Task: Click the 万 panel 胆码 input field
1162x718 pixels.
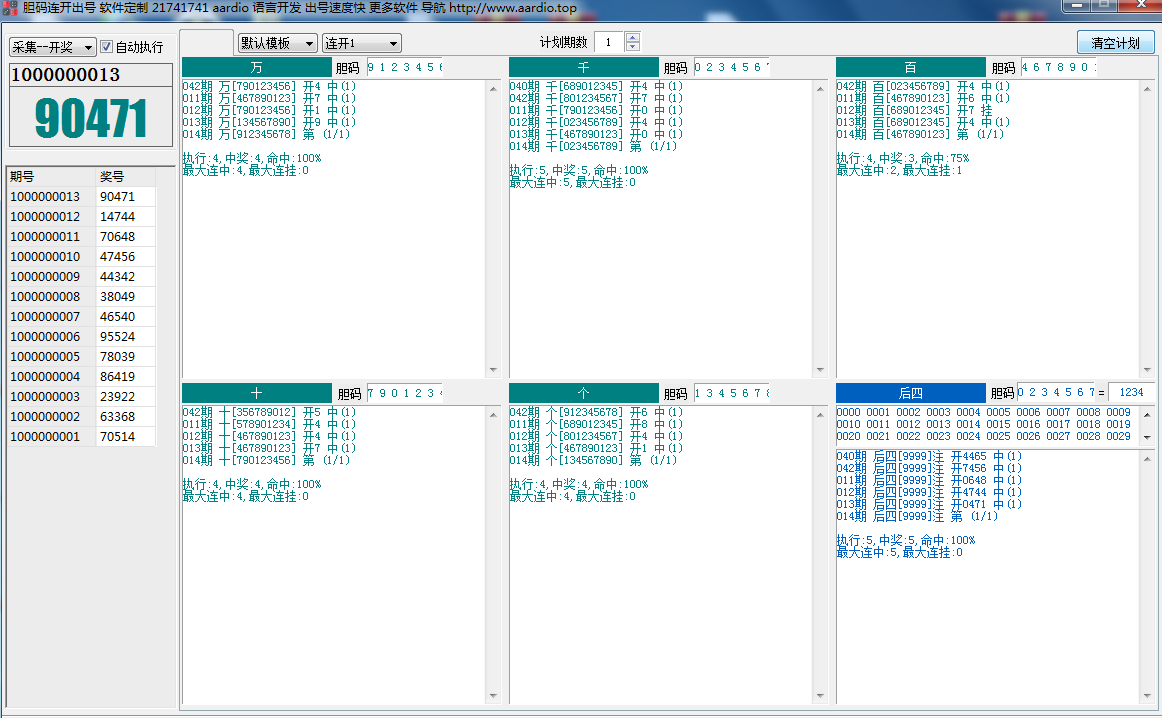Action: 405,67
